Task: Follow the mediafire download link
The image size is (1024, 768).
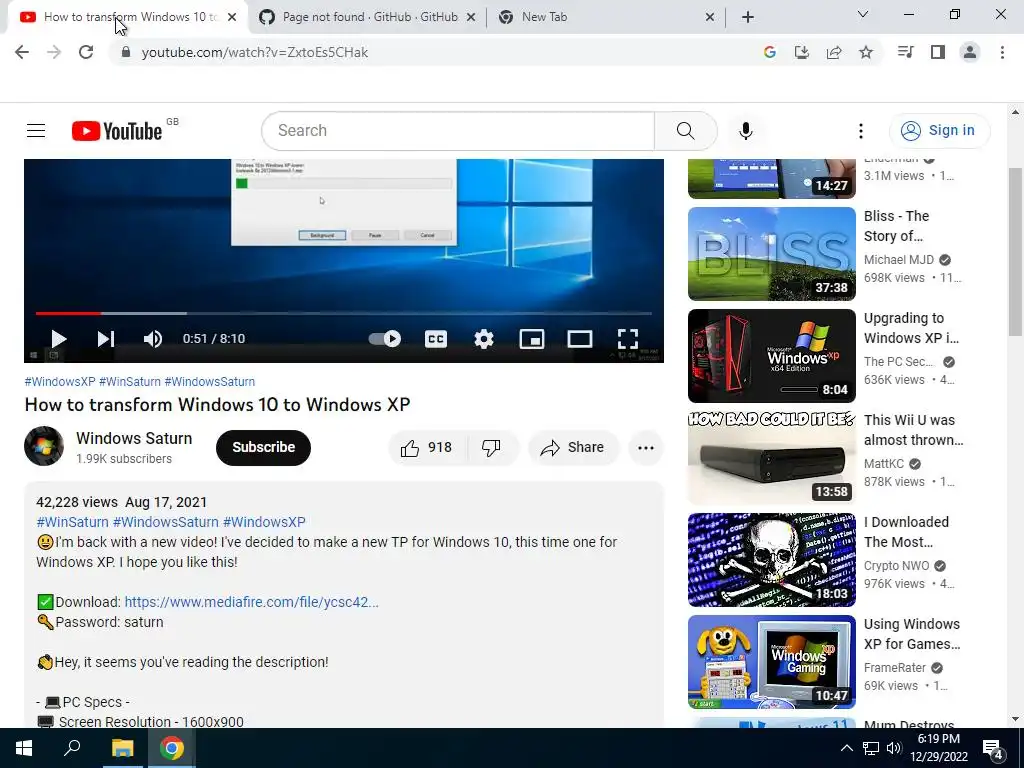Action: click(x=251, y=602)
